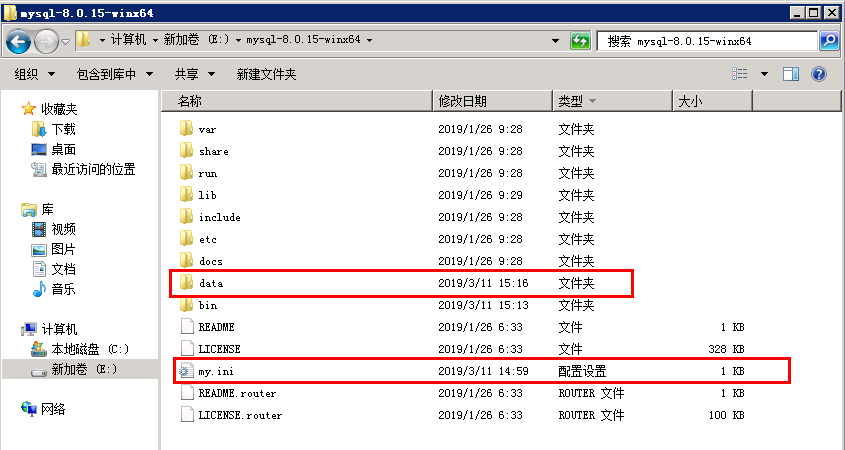Select 计算机 in the navigation pane

click(x=59, y=329)
